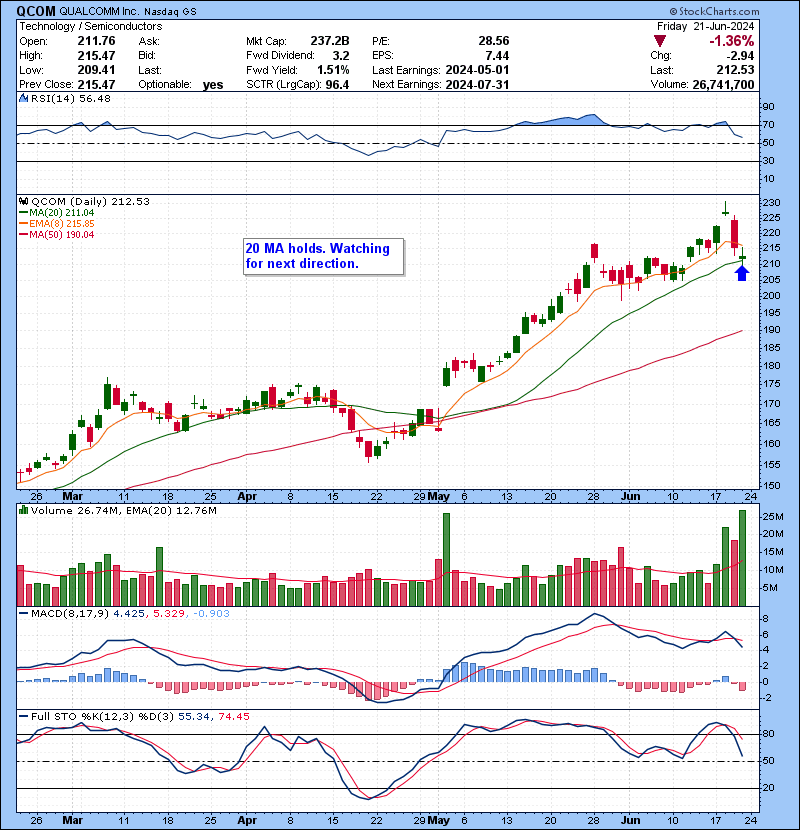Click the large red candle after the peak
Image resolution: width=800 pixels, height=830 pixels.
coord(734,235)
